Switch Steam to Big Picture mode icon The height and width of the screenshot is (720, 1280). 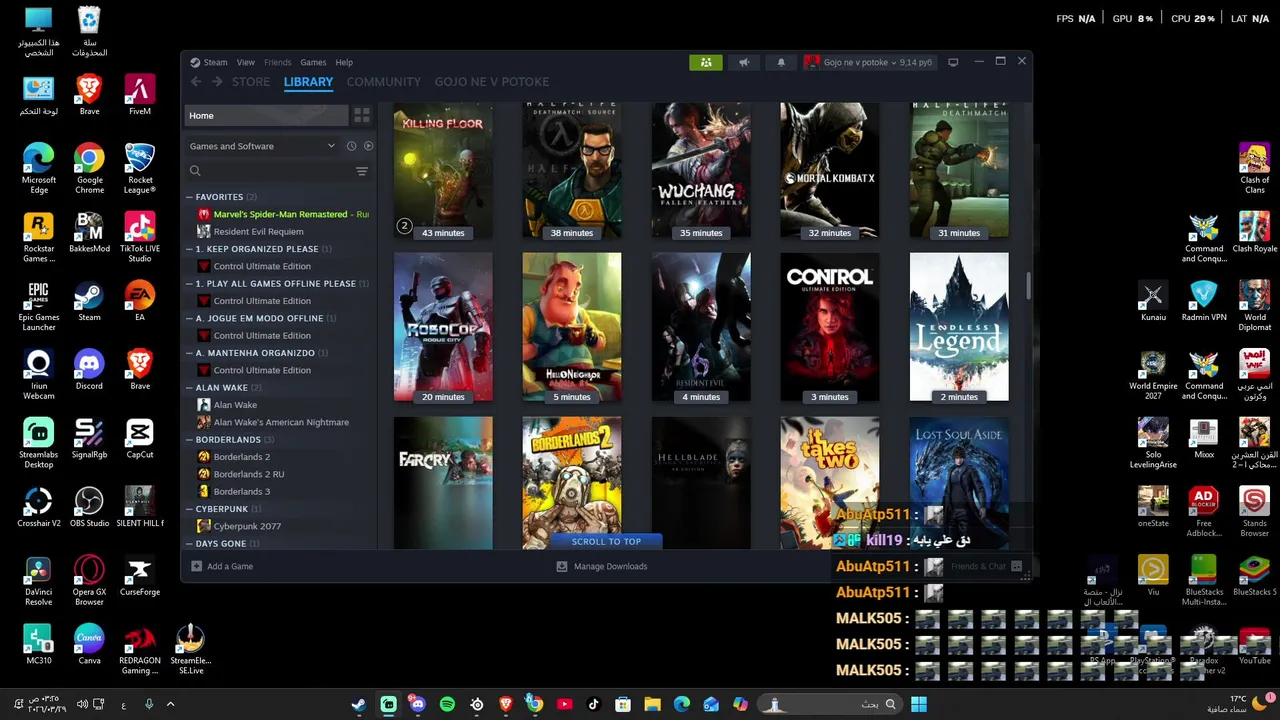point(953,62)
